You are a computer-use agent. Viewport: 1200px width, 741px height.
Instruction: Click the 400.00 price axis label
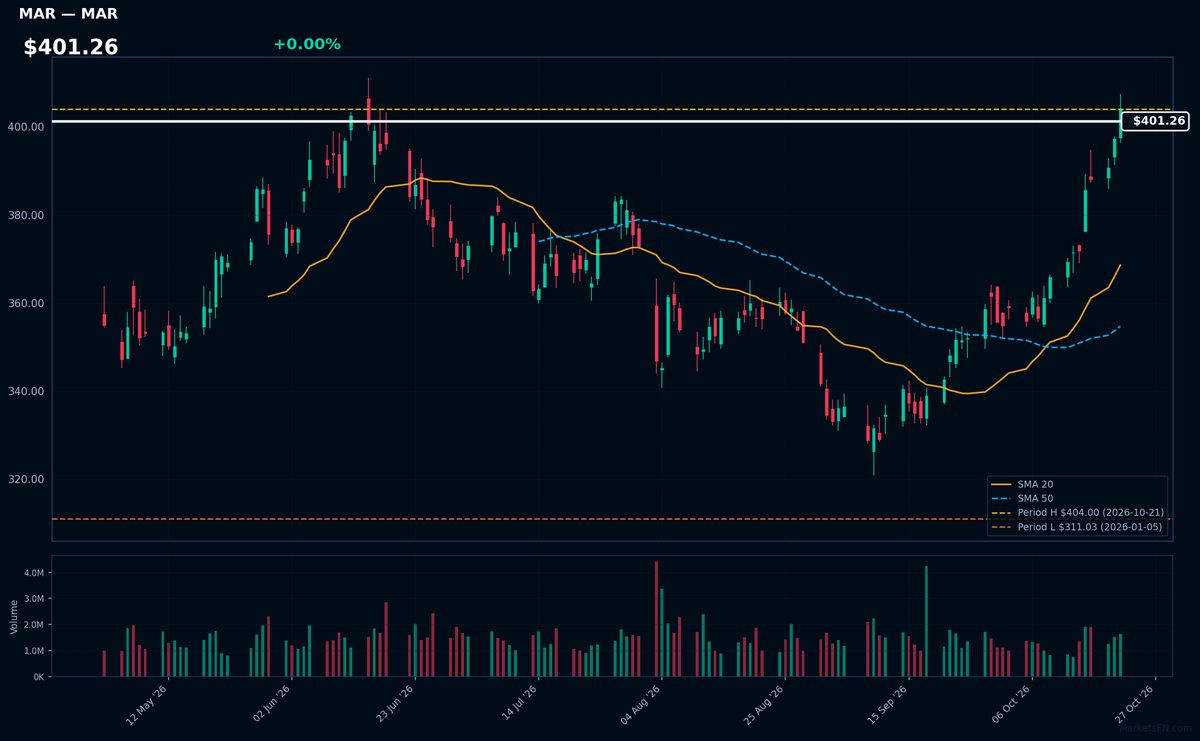click(x=26, y=127)
